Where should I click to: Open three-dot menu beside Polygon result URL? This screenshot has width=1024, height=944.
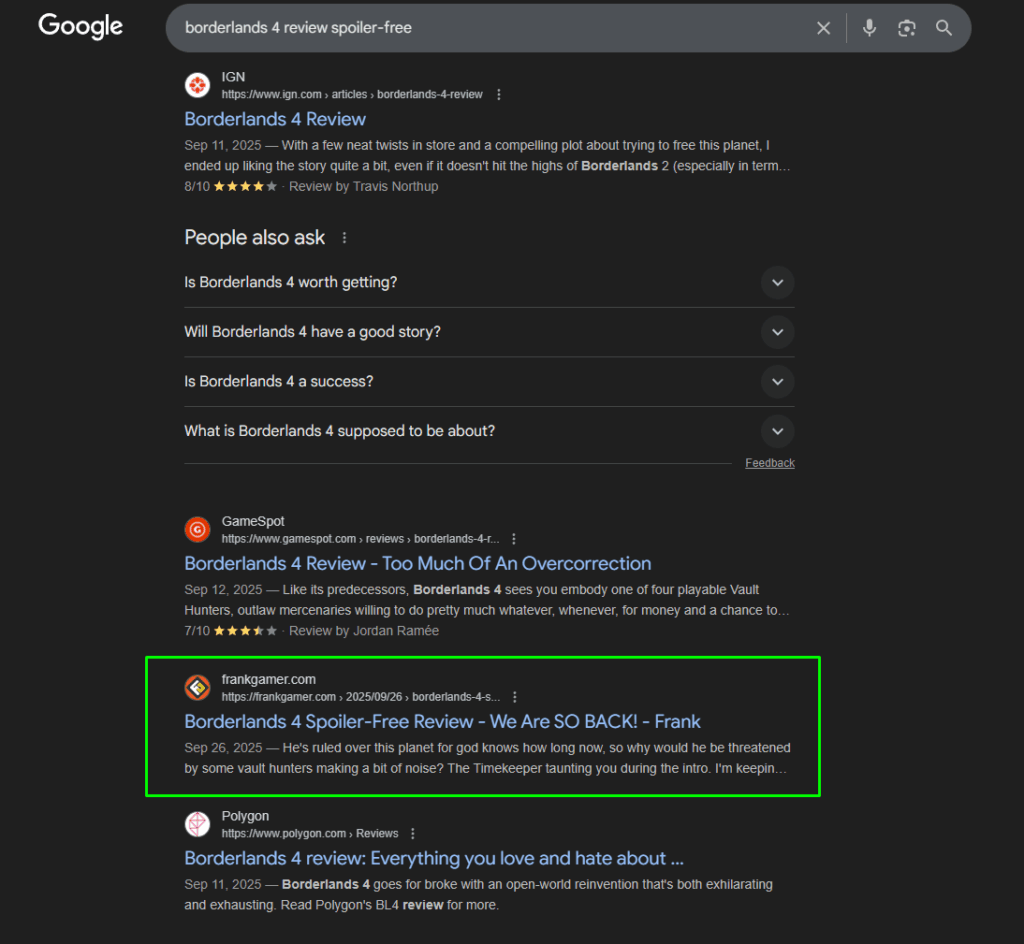pyautogui.click(x=413, y=834)
